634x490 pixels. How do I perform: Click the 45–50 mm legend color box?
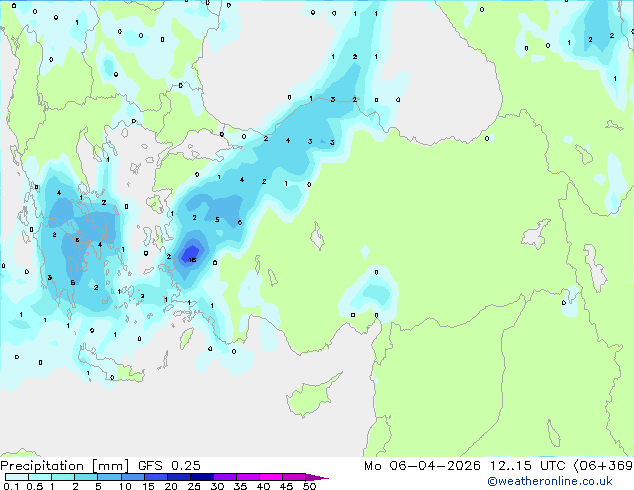click(x=294, y=477)
